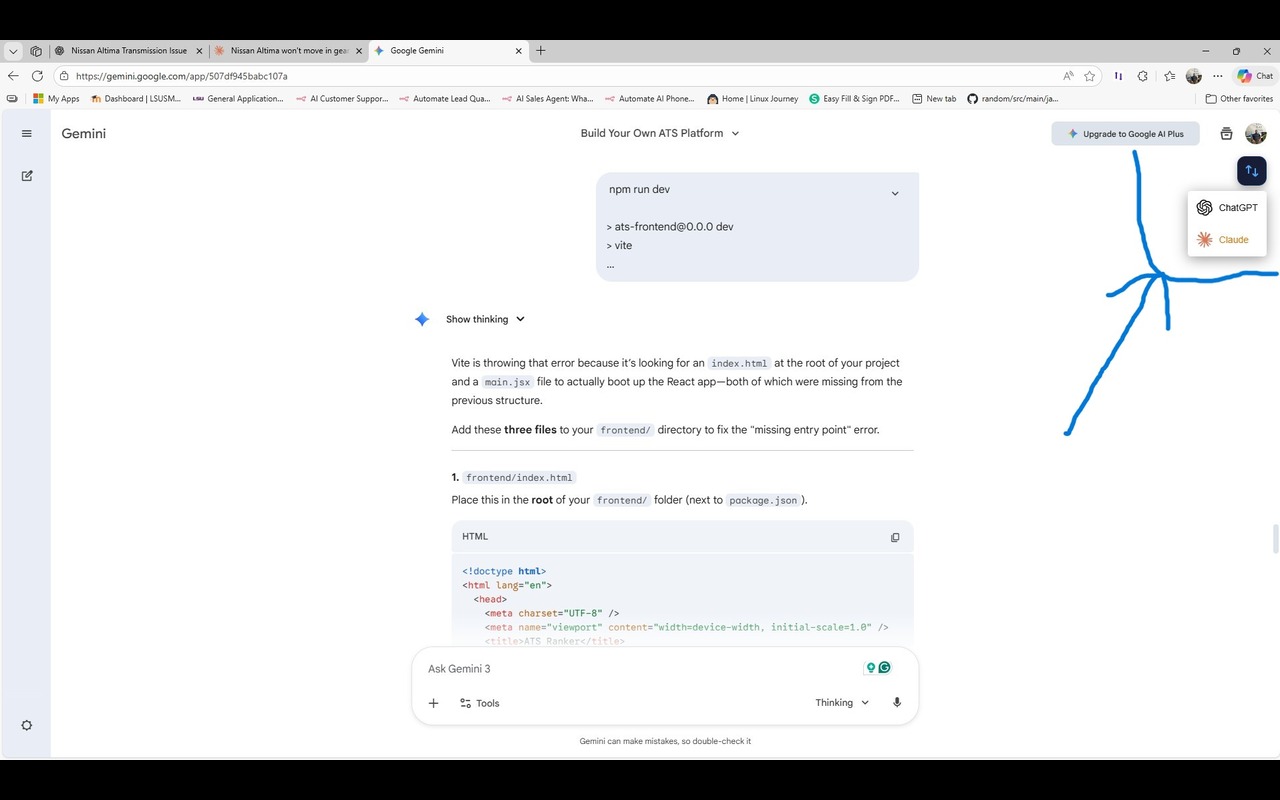
Task: Open the tab search dropdown arrow
Action: tap(13, 51)
